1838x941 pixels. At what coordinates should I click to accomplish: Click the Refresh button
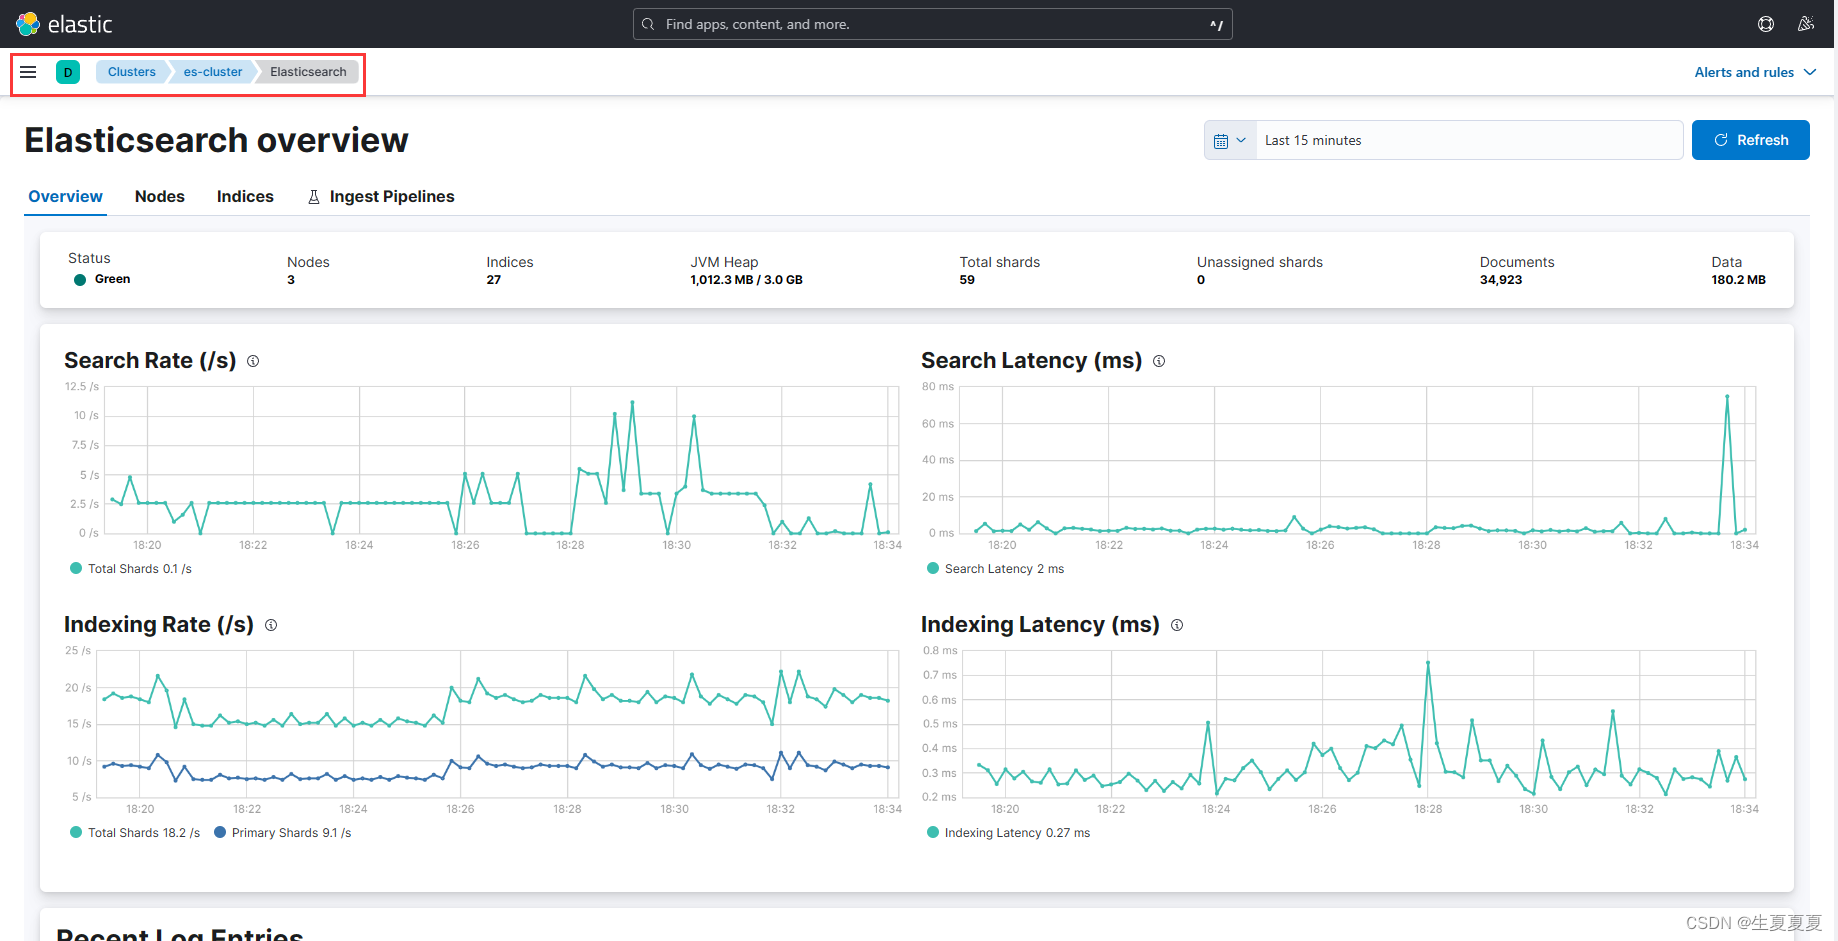[x=1751, y=140]
